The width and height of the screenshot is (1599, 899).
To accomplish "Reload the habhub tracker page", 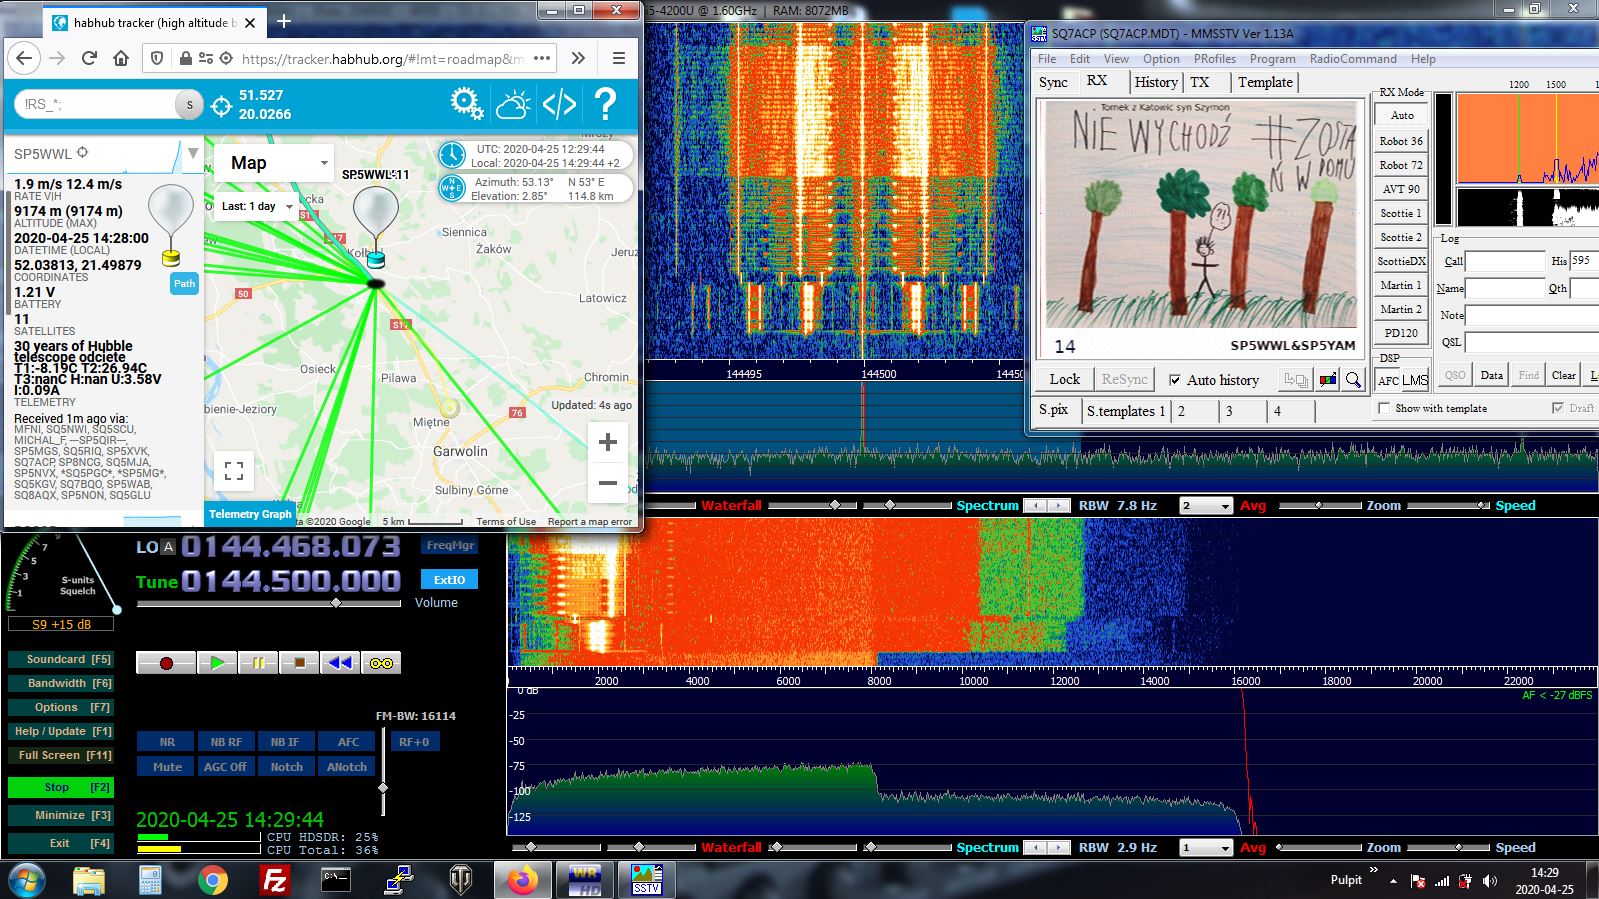I will point(89,58).
